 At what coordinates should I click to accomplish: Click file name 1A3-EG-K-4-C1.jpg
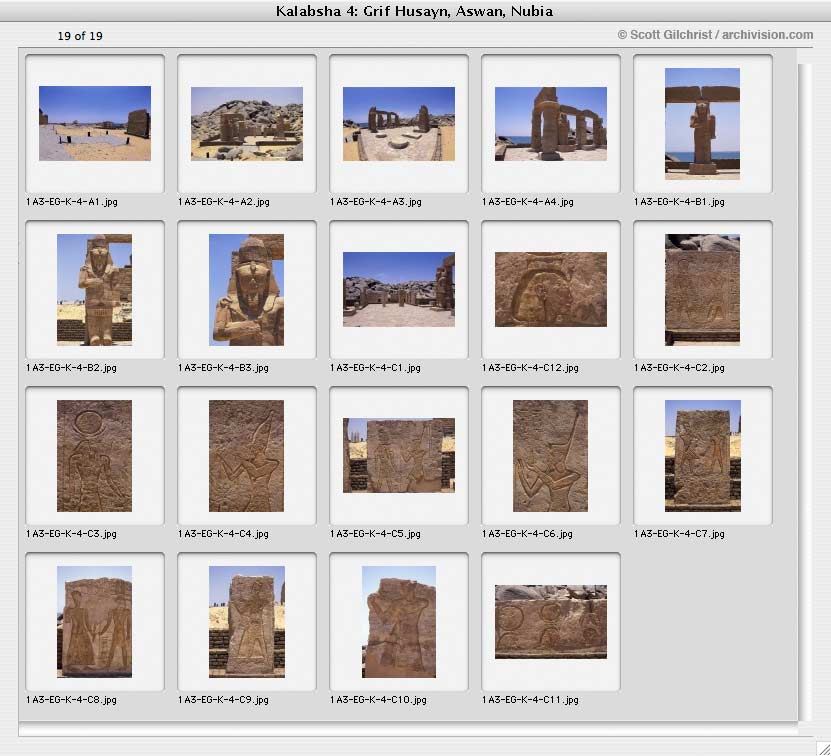coord(375,367)
